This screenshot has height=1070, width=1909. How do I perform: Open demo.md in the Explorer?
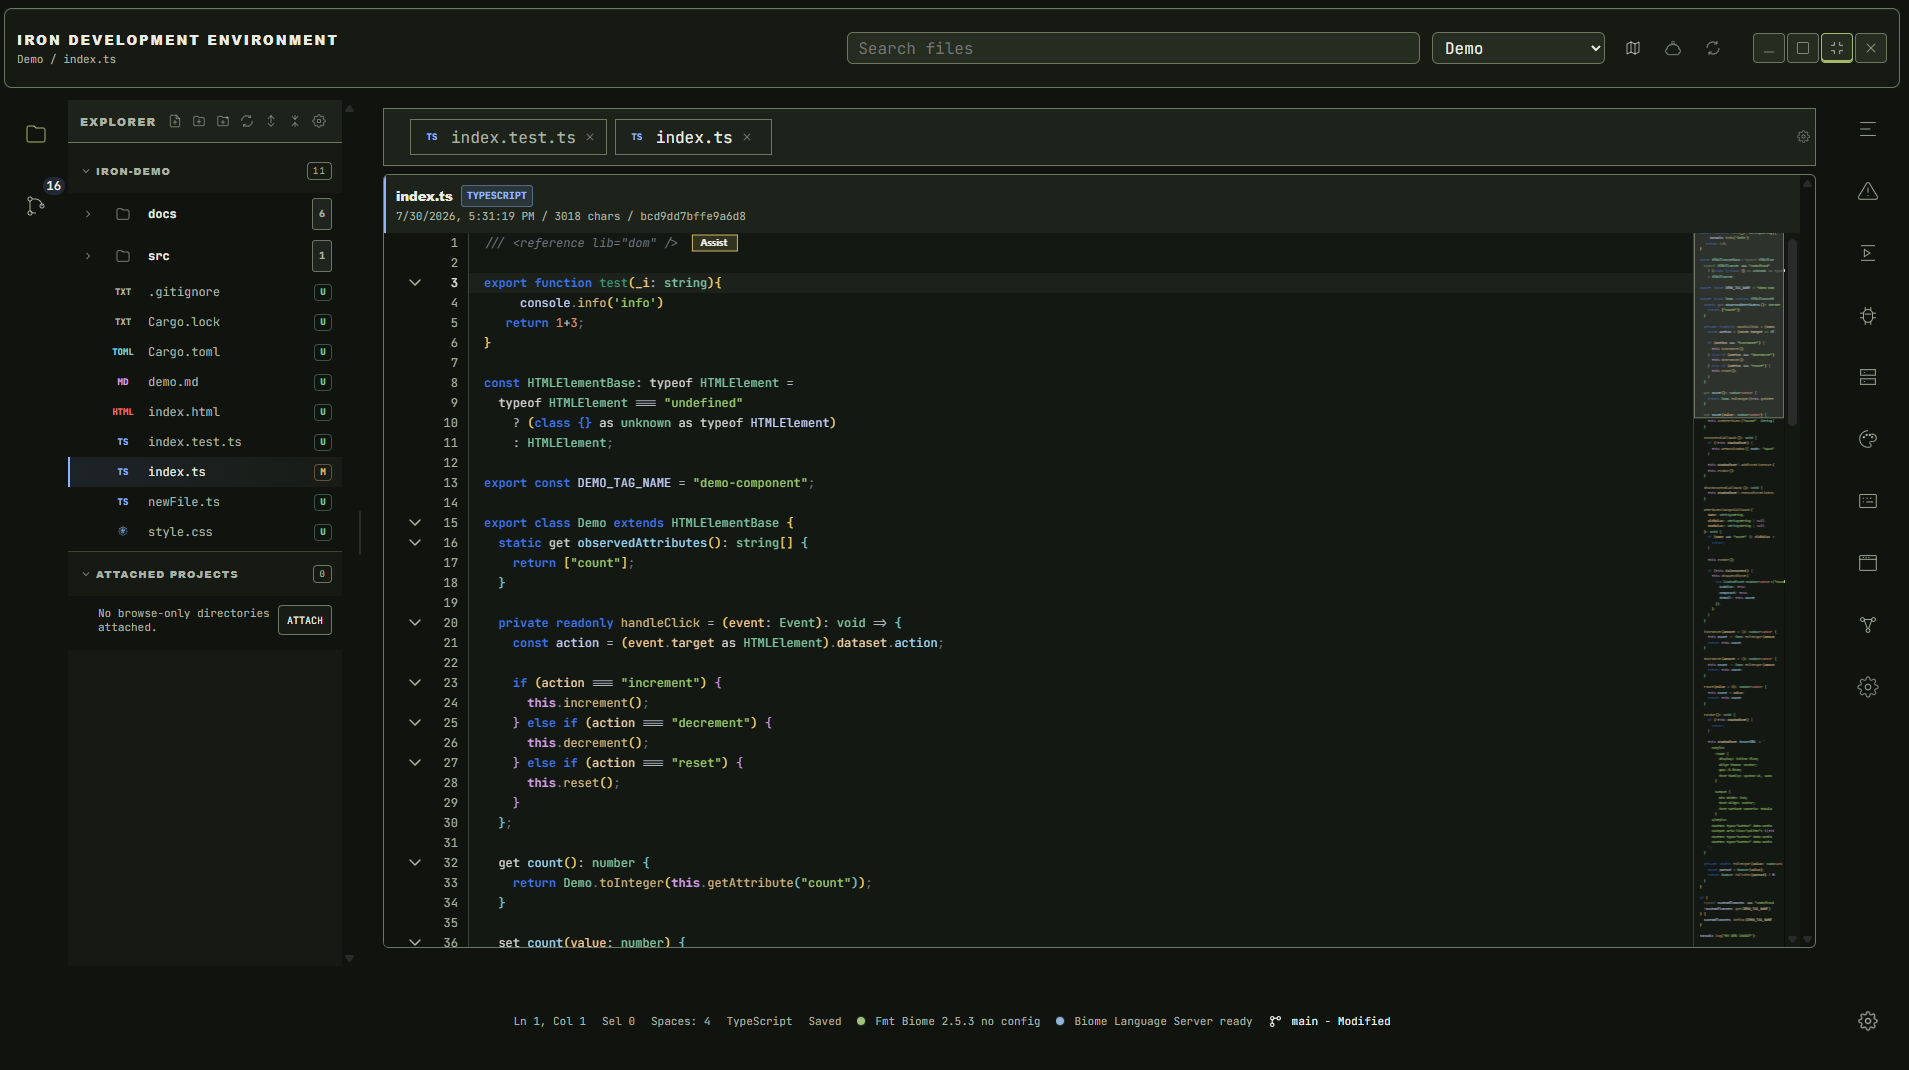click(x=205, y=382)
